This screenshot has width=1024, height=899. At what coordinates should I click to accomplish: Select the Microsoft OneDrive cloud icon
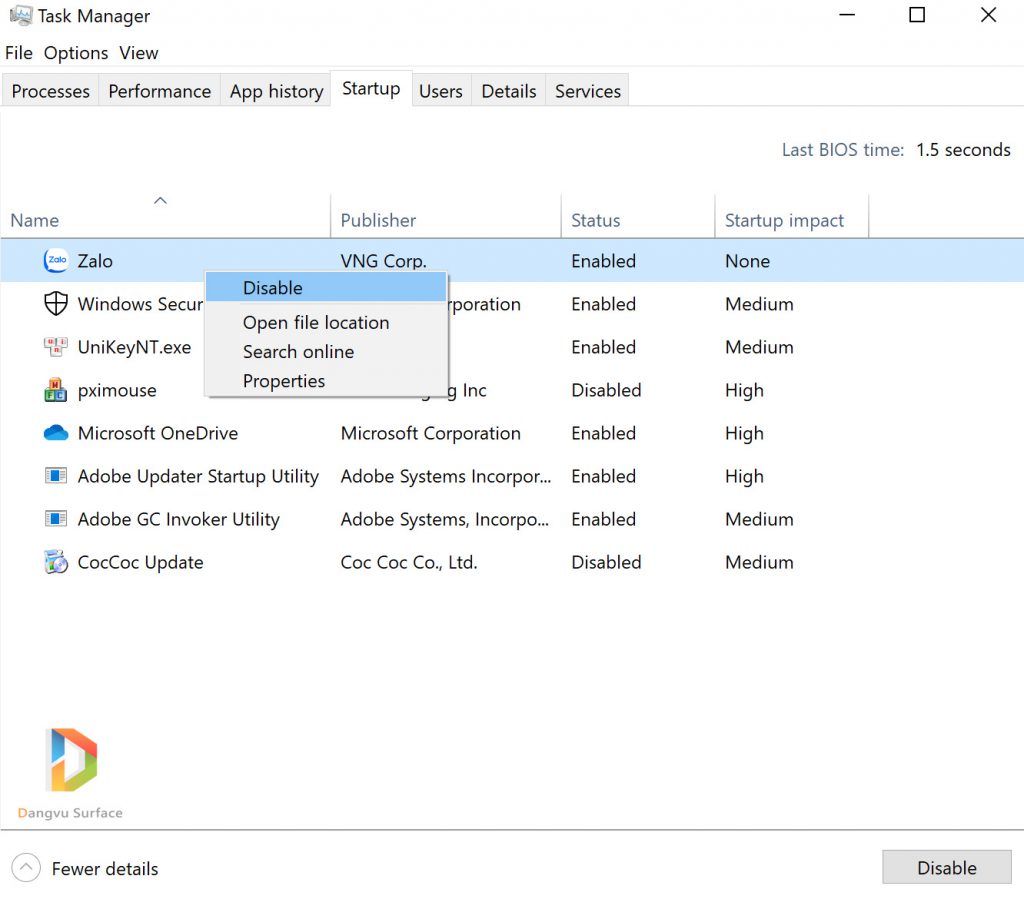[56, 433]
